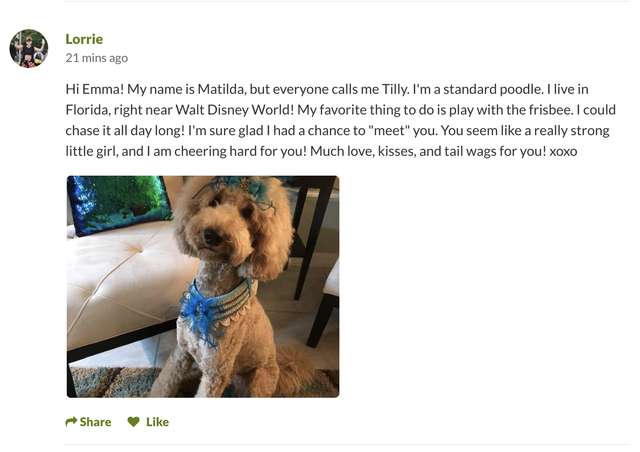Click the white ottoman in the photo
Screen dimensions: 640x452
(122, 286)
